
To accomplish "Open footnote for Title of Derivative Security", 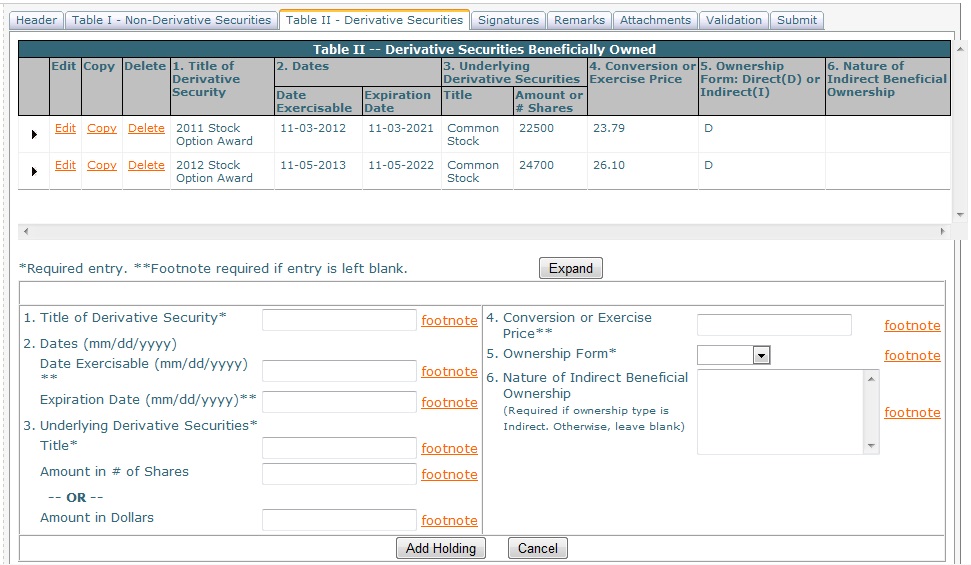I will pyautogui.click(x=449, y=320).
